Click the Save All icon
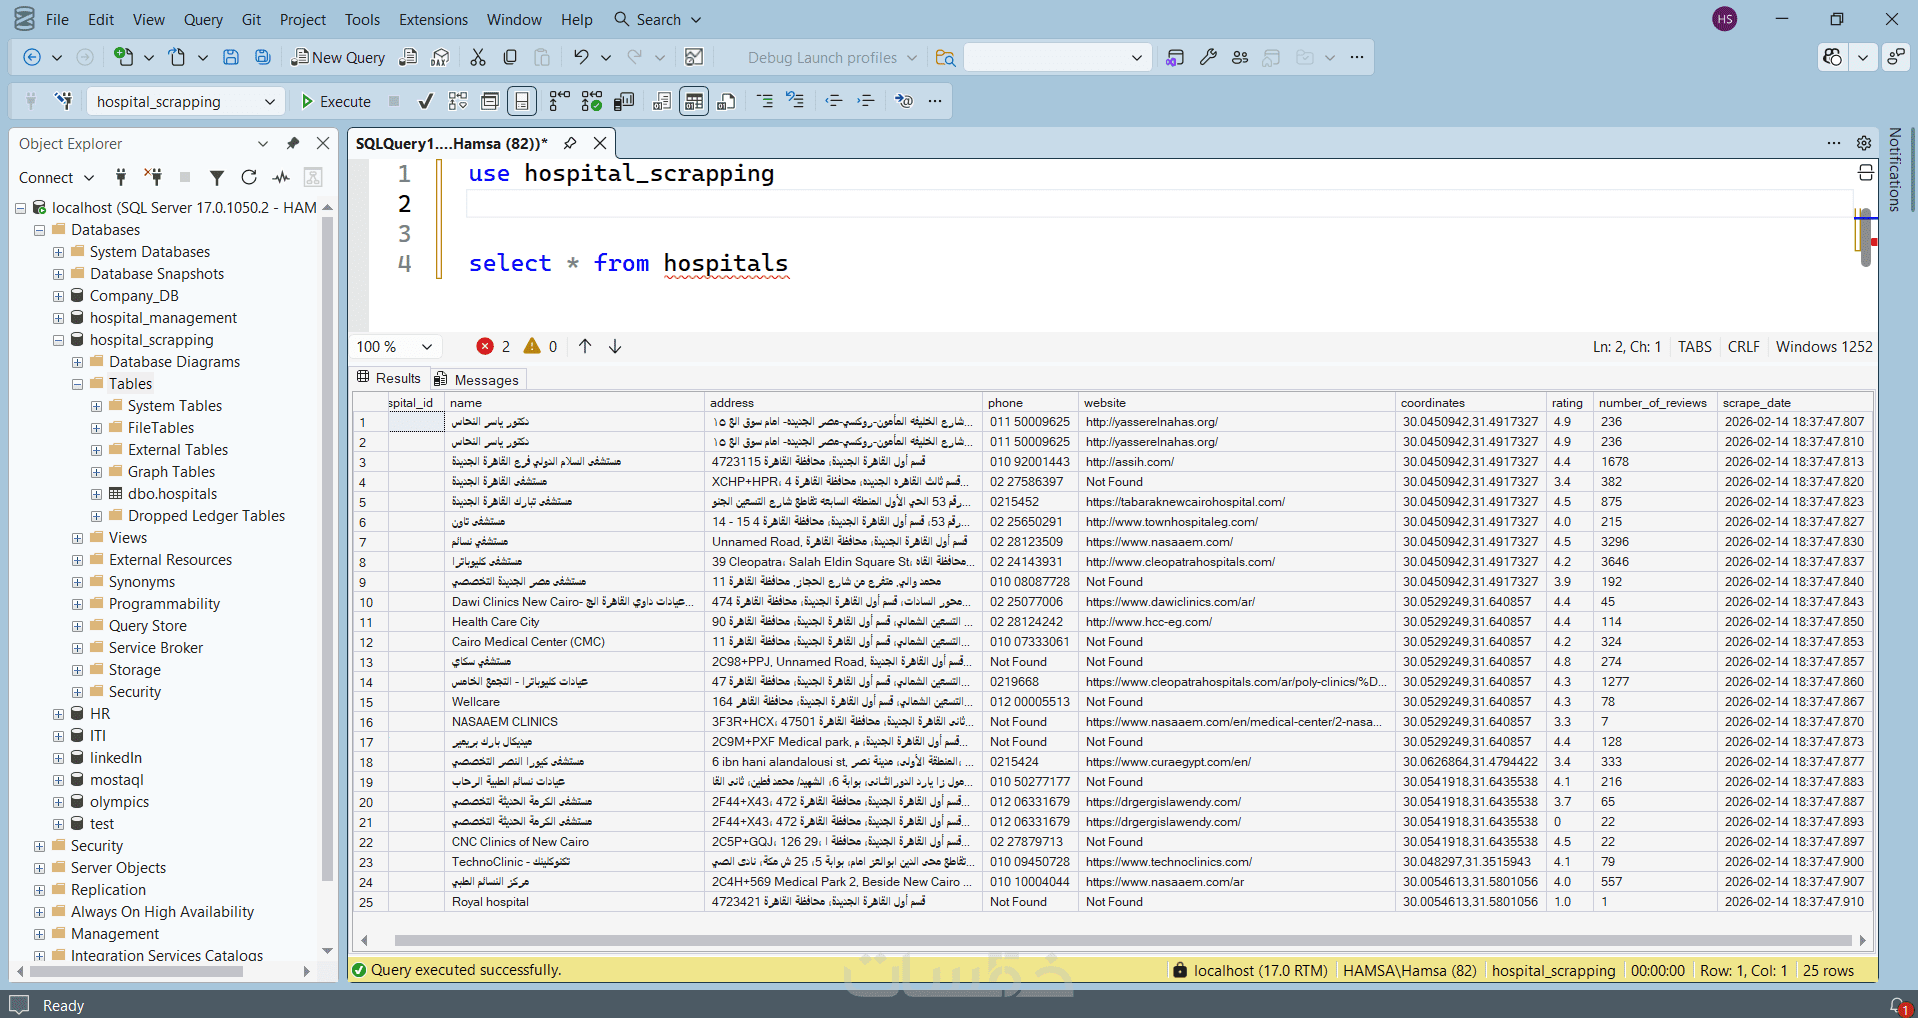The width and height of the screenshot is (1918, 1018). click(263, 58)
